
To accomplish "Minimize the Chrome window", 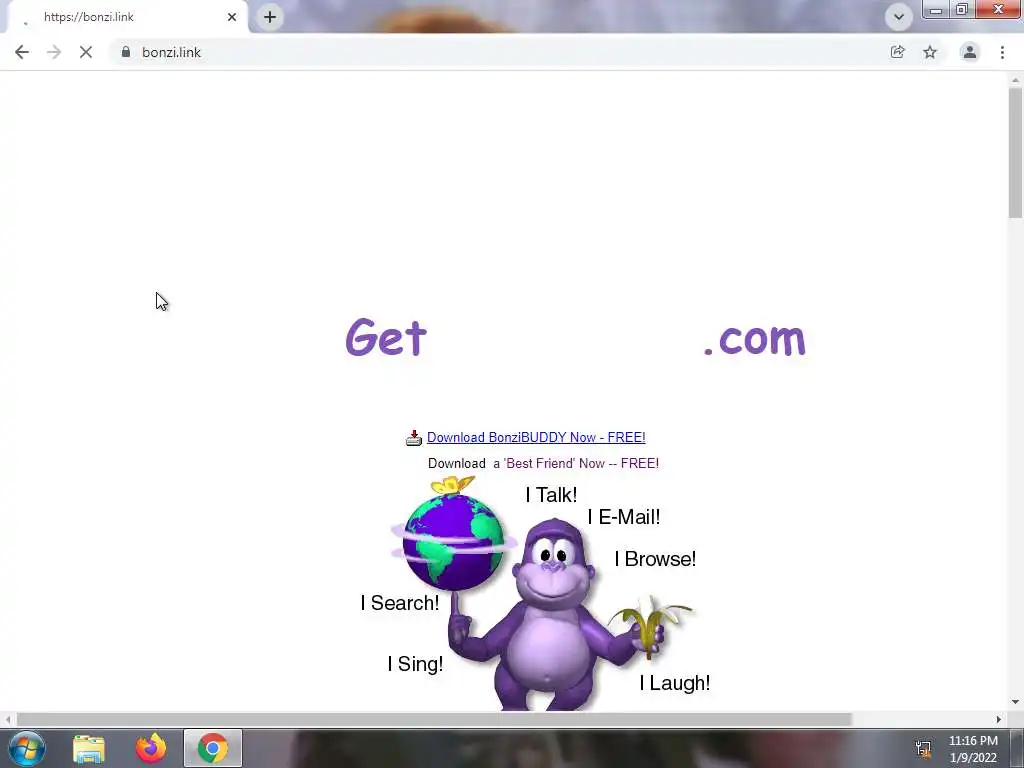I will coord(936,10).
